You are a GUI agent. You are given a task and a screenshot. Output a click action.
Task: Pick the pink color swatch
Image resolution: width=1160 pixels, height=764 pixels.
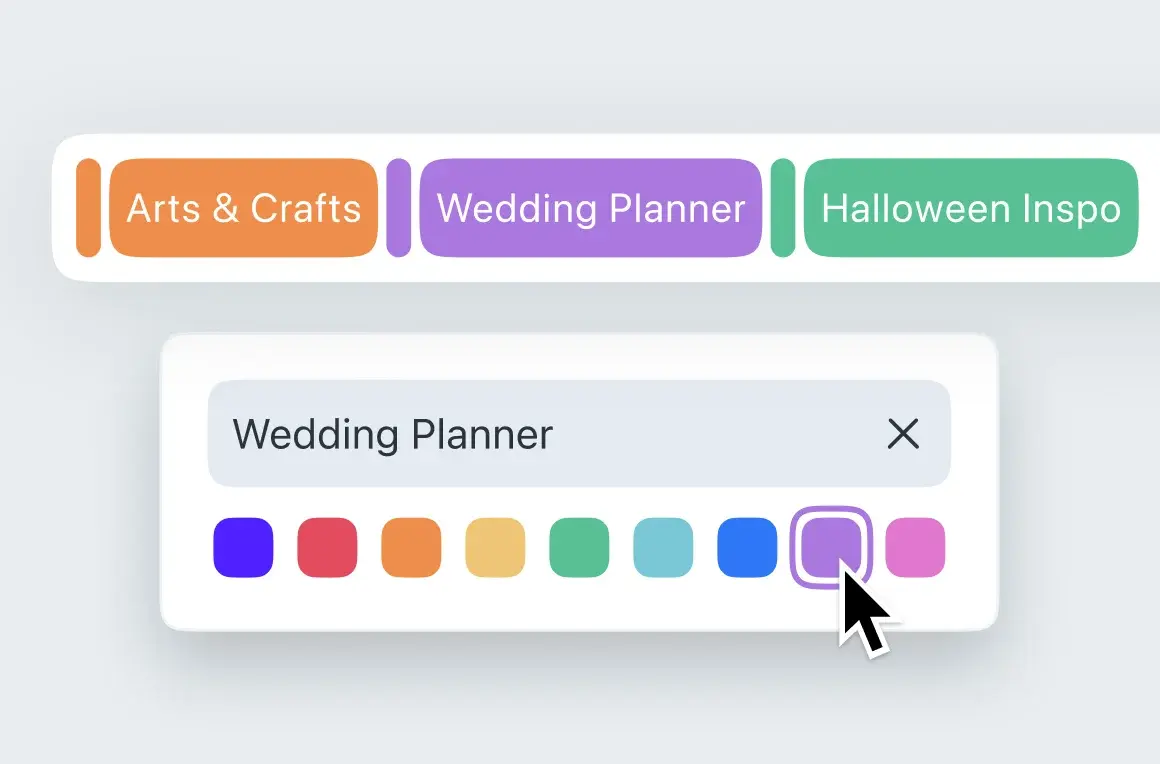915,547
